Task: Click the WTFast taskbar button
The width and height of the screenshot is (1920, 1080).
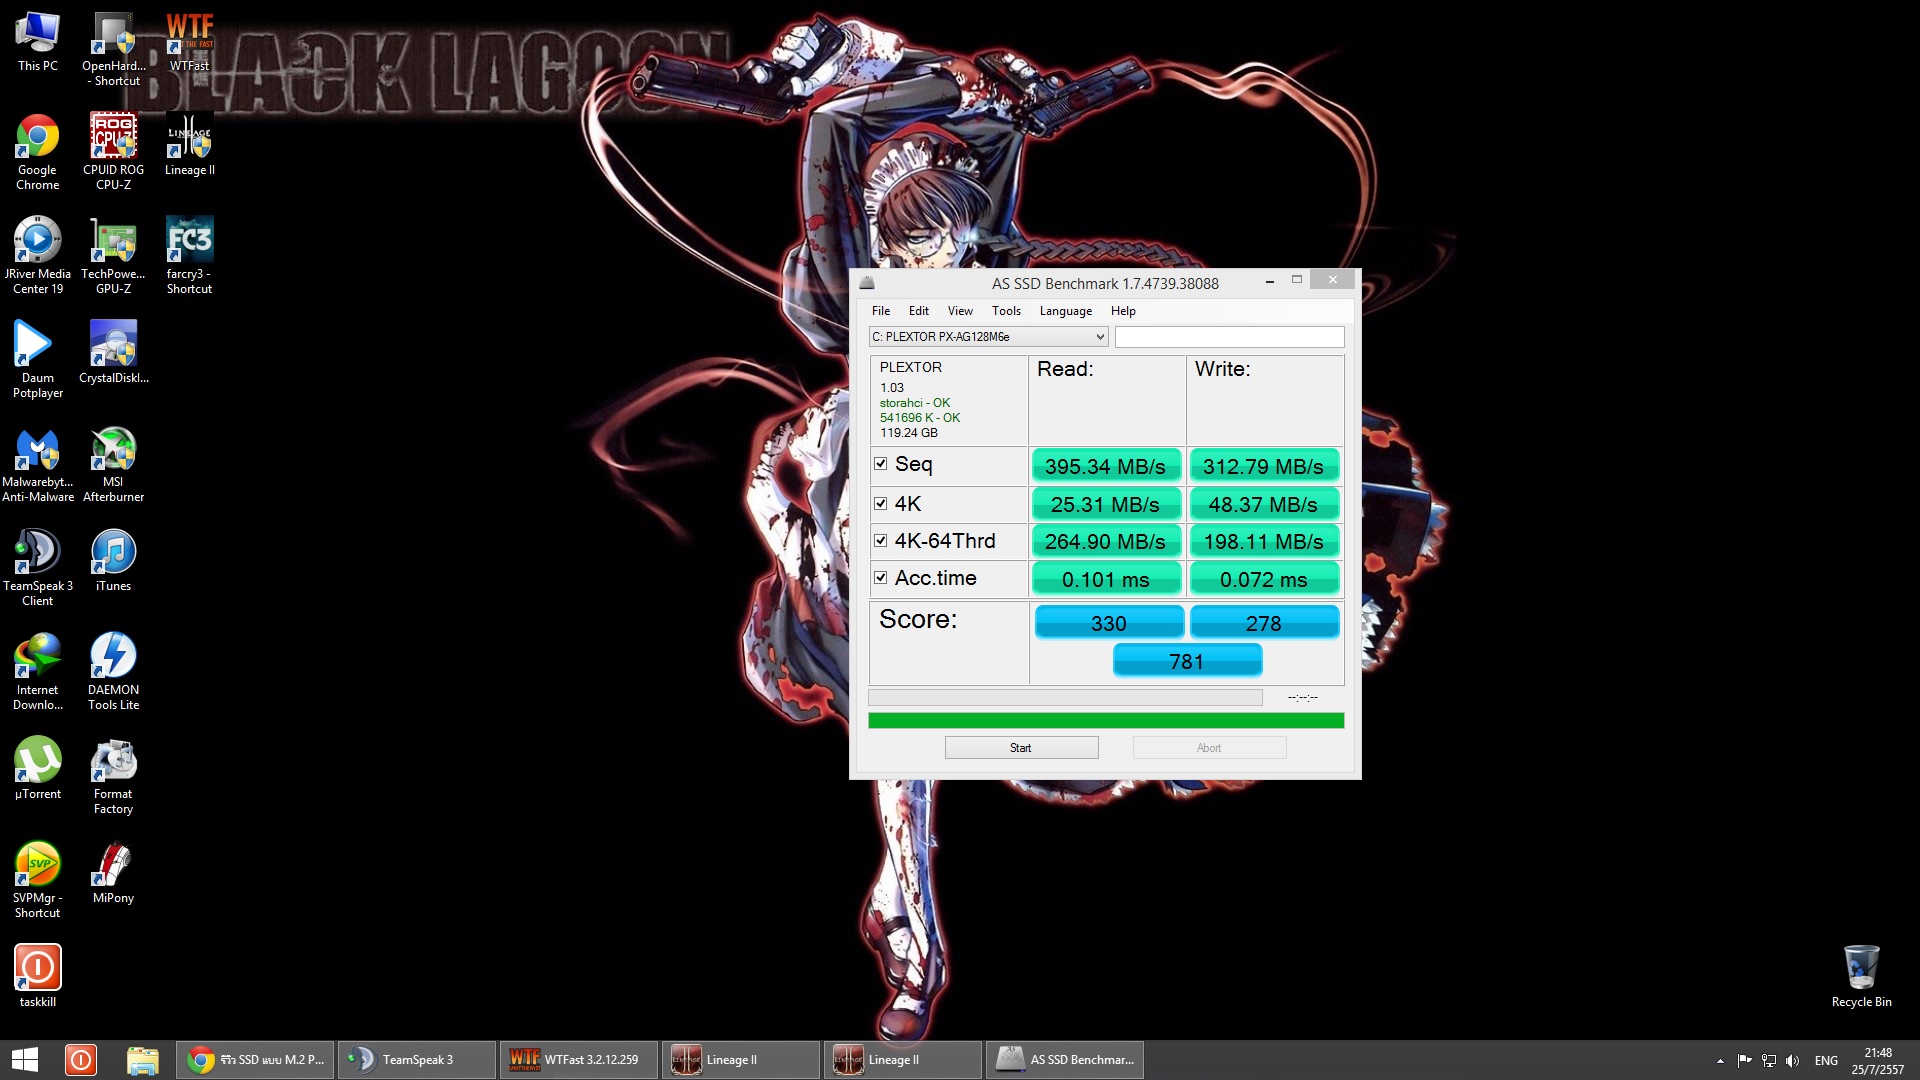Action: pos(578,1060)
